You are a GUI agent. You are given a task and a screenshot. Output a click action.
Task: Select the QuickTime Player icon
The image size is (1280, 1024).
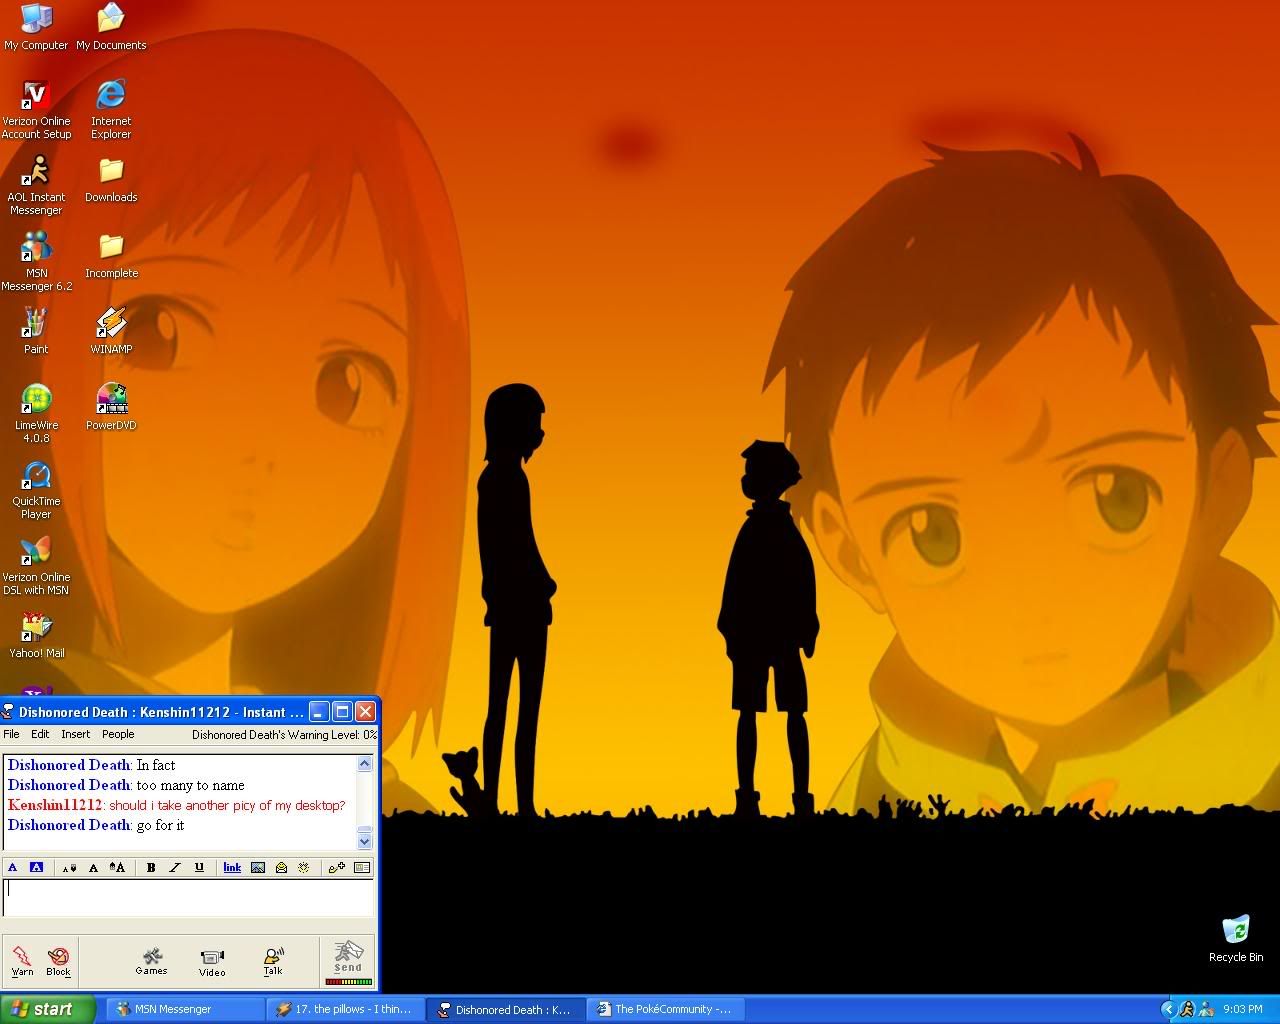pyautogui.click(x=36, y=489)
